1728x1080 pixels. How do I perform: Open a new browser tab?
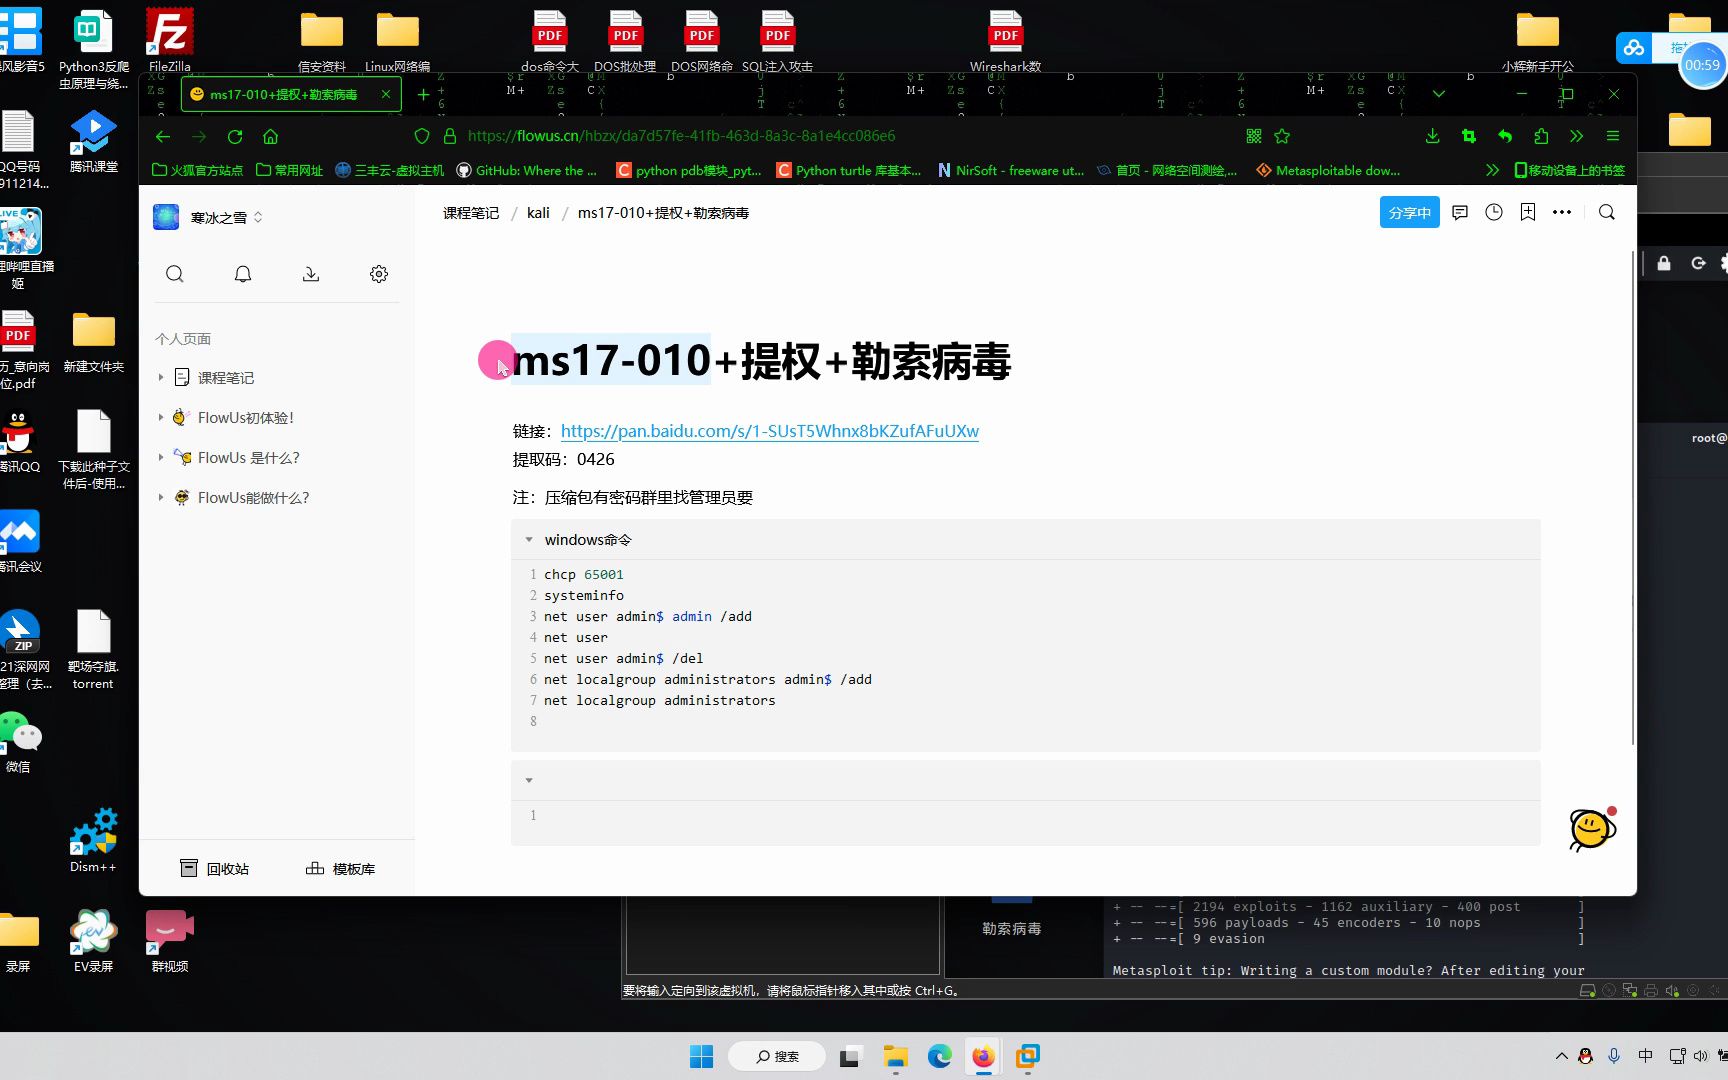click(x=423, y=94)
